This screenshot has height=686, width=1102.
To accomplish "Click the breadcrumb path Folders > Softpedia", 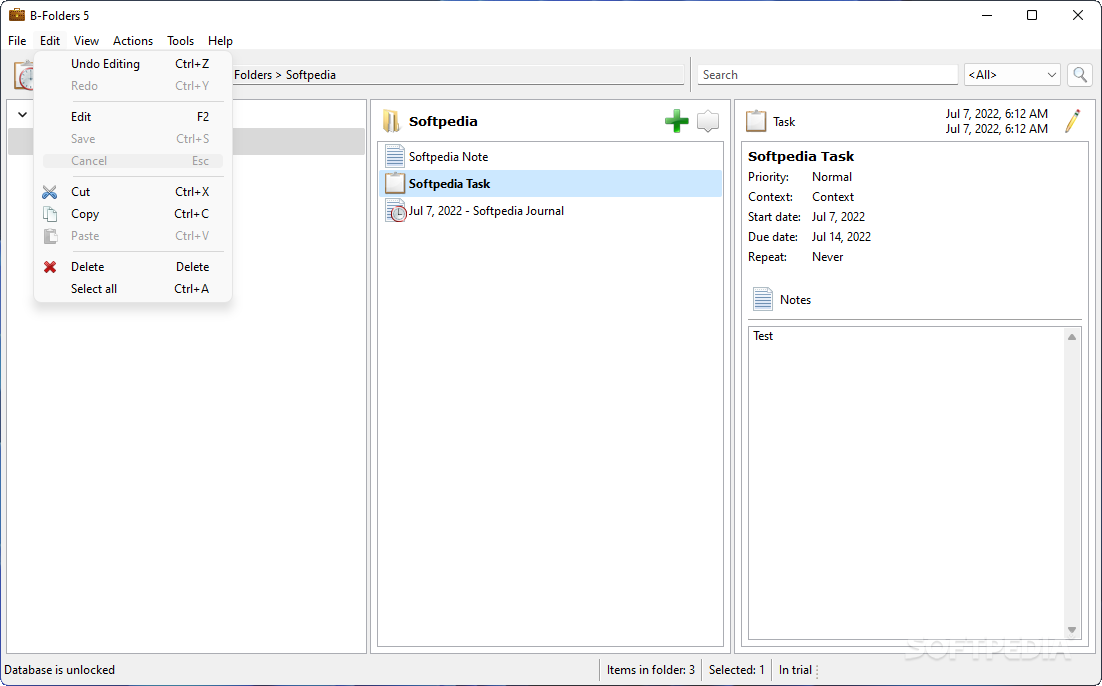I will pos(285,75).
